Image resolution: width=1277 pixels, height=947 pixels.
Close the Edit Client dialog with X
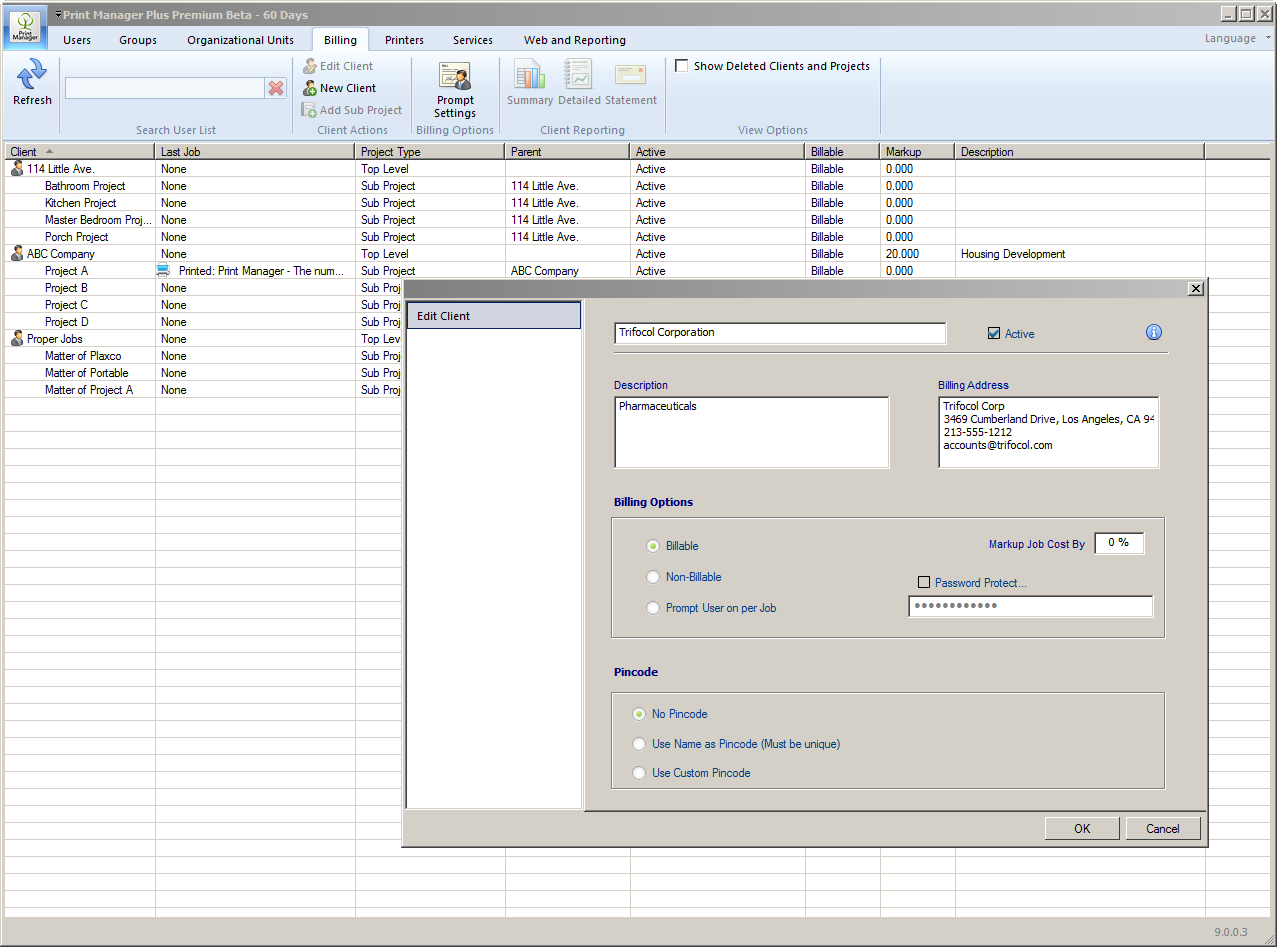point(1195,288)
